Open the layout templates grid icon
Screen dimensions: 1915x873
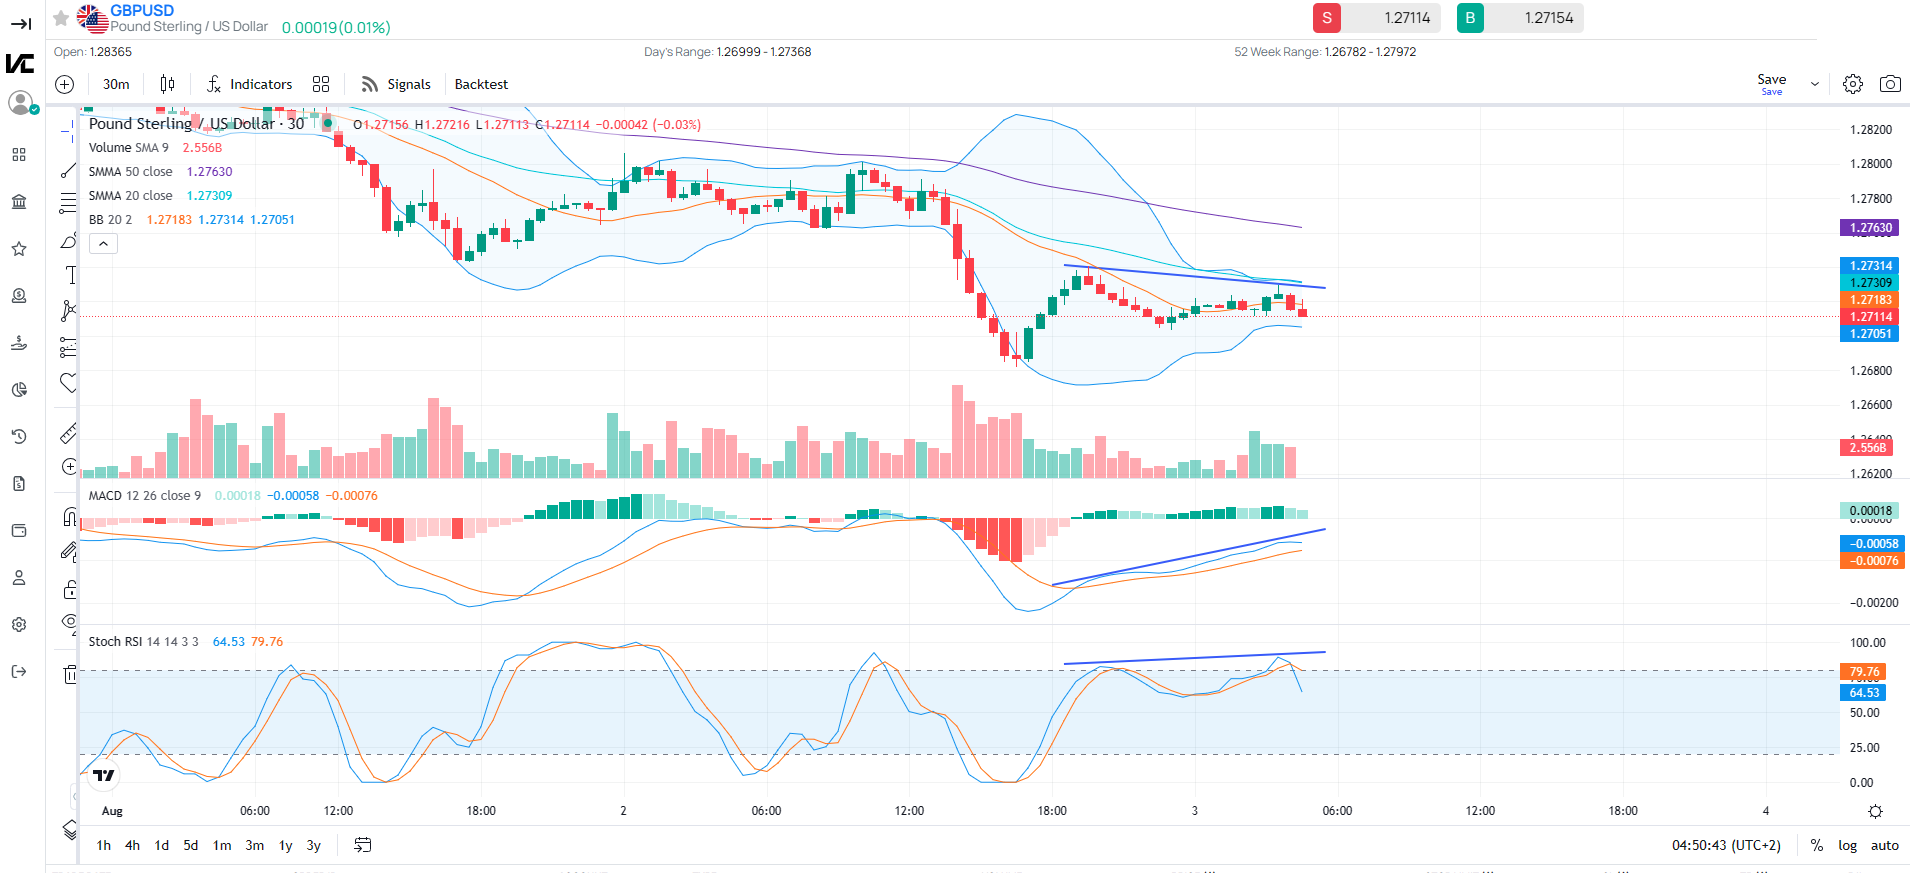click(321, 84)
